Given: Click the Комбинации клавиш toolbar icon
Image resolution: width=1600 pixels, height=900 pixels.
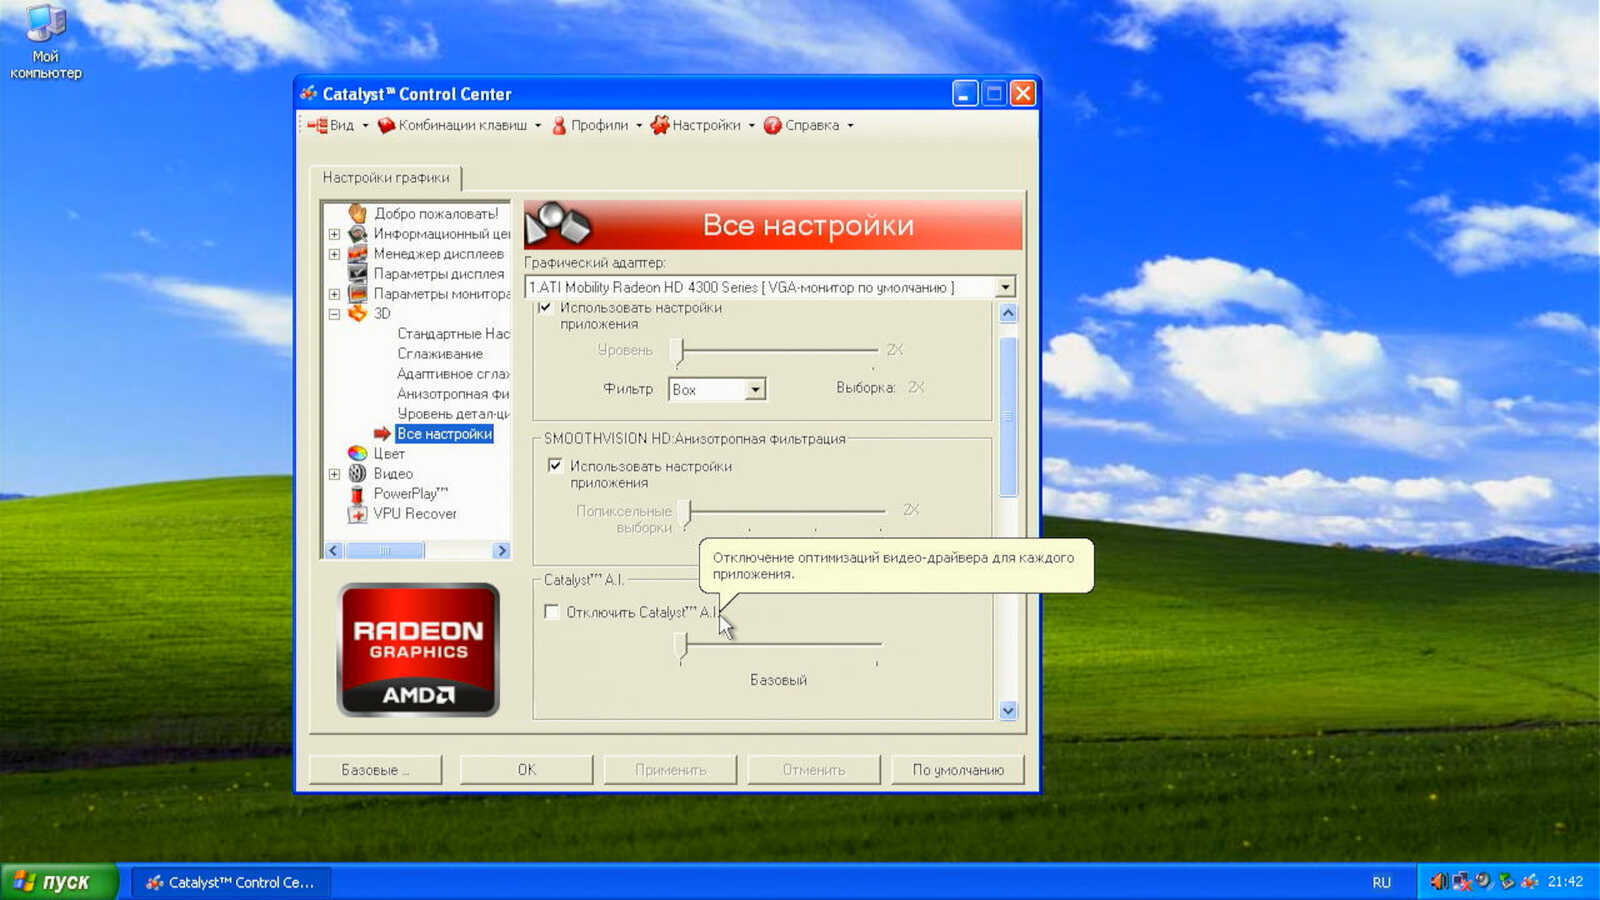Looking at the screenshot, I should (x=386, y=125).
